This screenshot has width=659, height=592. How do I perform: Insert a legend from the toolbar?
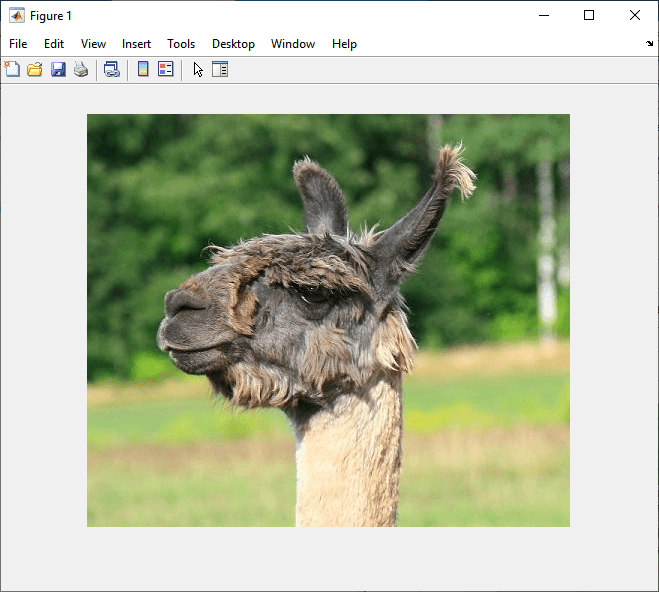click(166, 69)
